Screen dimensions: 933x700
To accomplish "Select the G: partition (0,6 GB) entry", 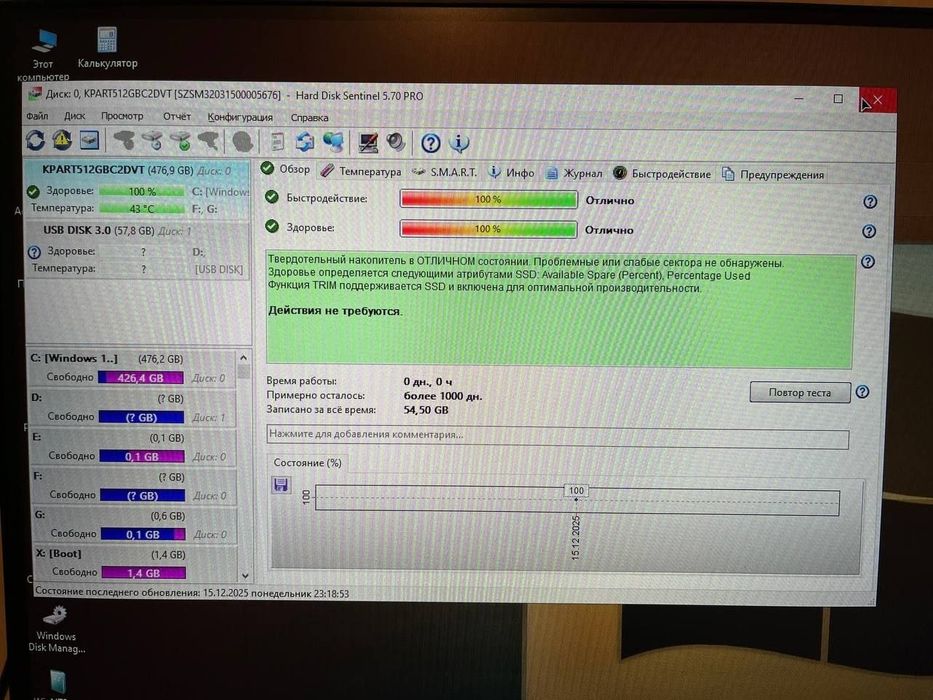I will click(x=134, y=525).
